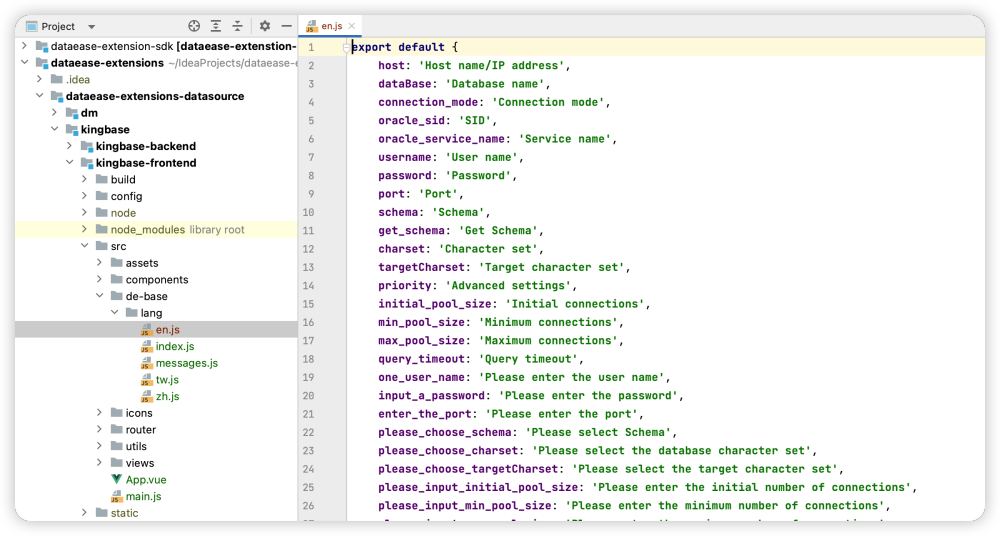Collapse the de-base folder
Screen dimensions: 1000x536
pos(99,296)
